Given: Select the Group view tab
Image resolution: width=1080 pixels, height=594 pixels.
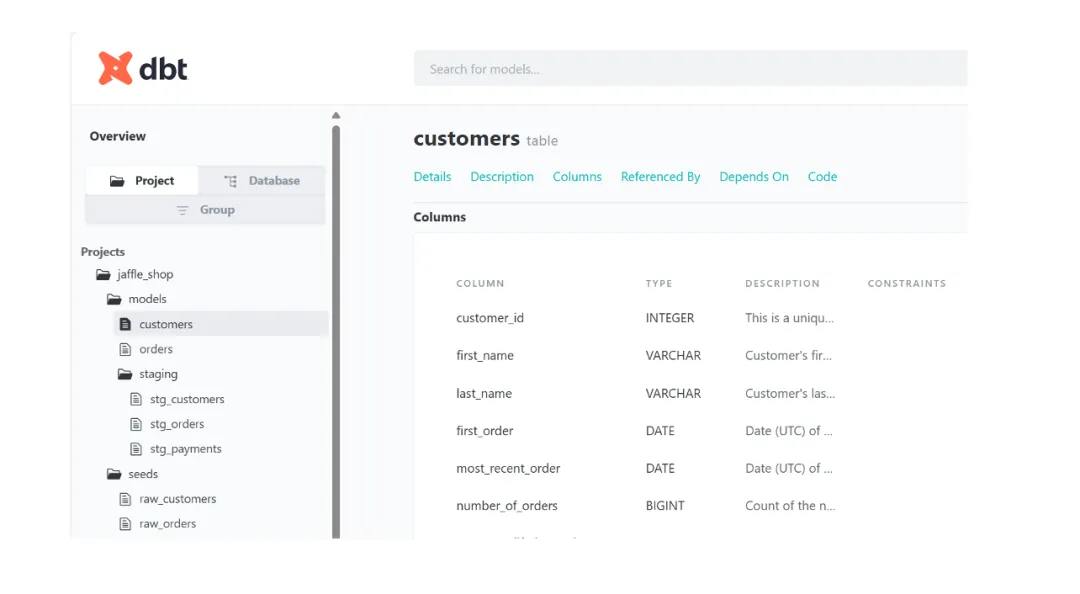Looking at the screenshot, I should point(205,210).
